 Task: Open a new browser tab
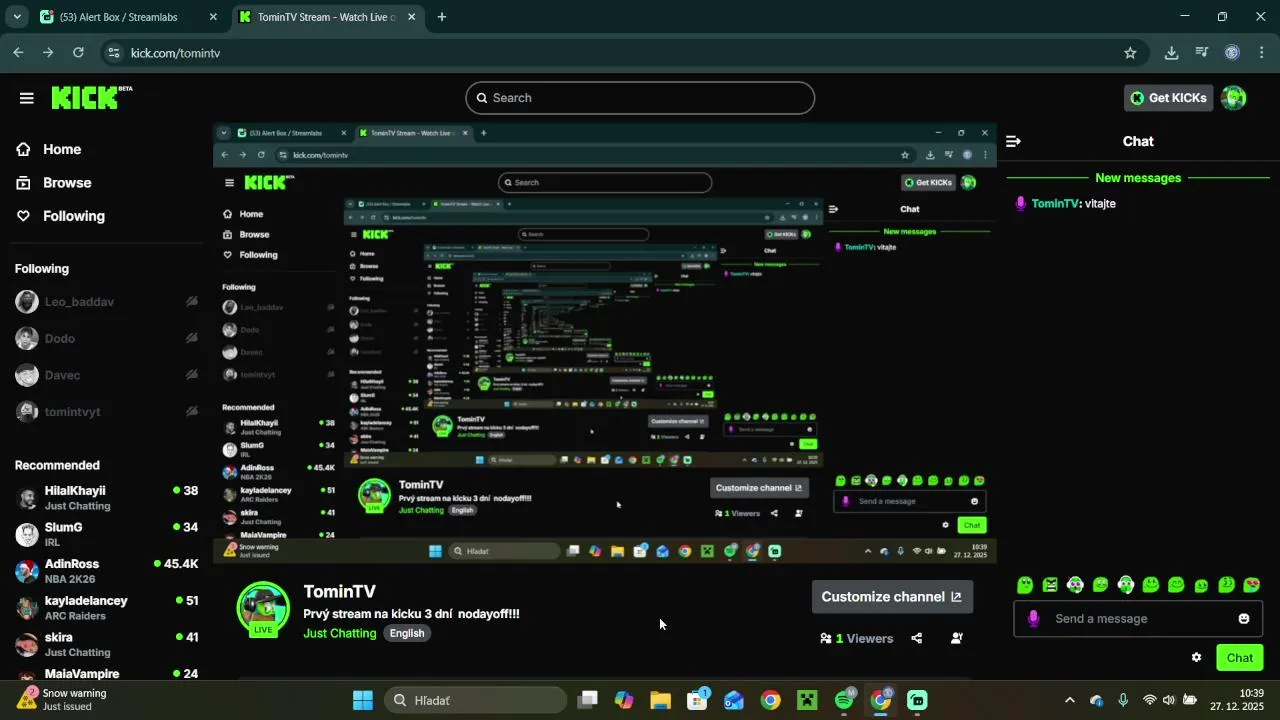(x=442, y=17)
